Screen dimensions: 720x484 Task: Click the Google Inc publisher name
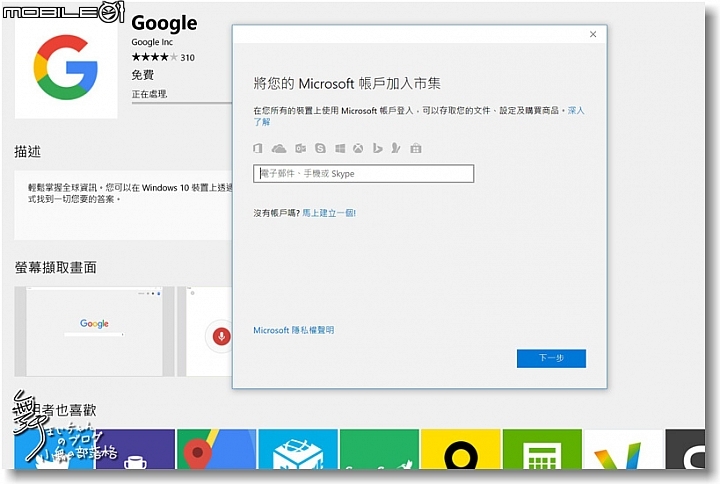tap(152, 42)
